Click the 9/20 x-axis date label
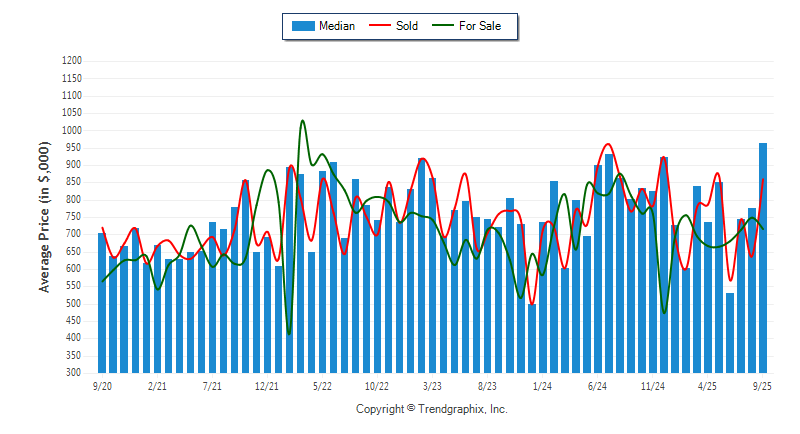Viewport: 800px width, 434px height. click(x=102, y=385)
